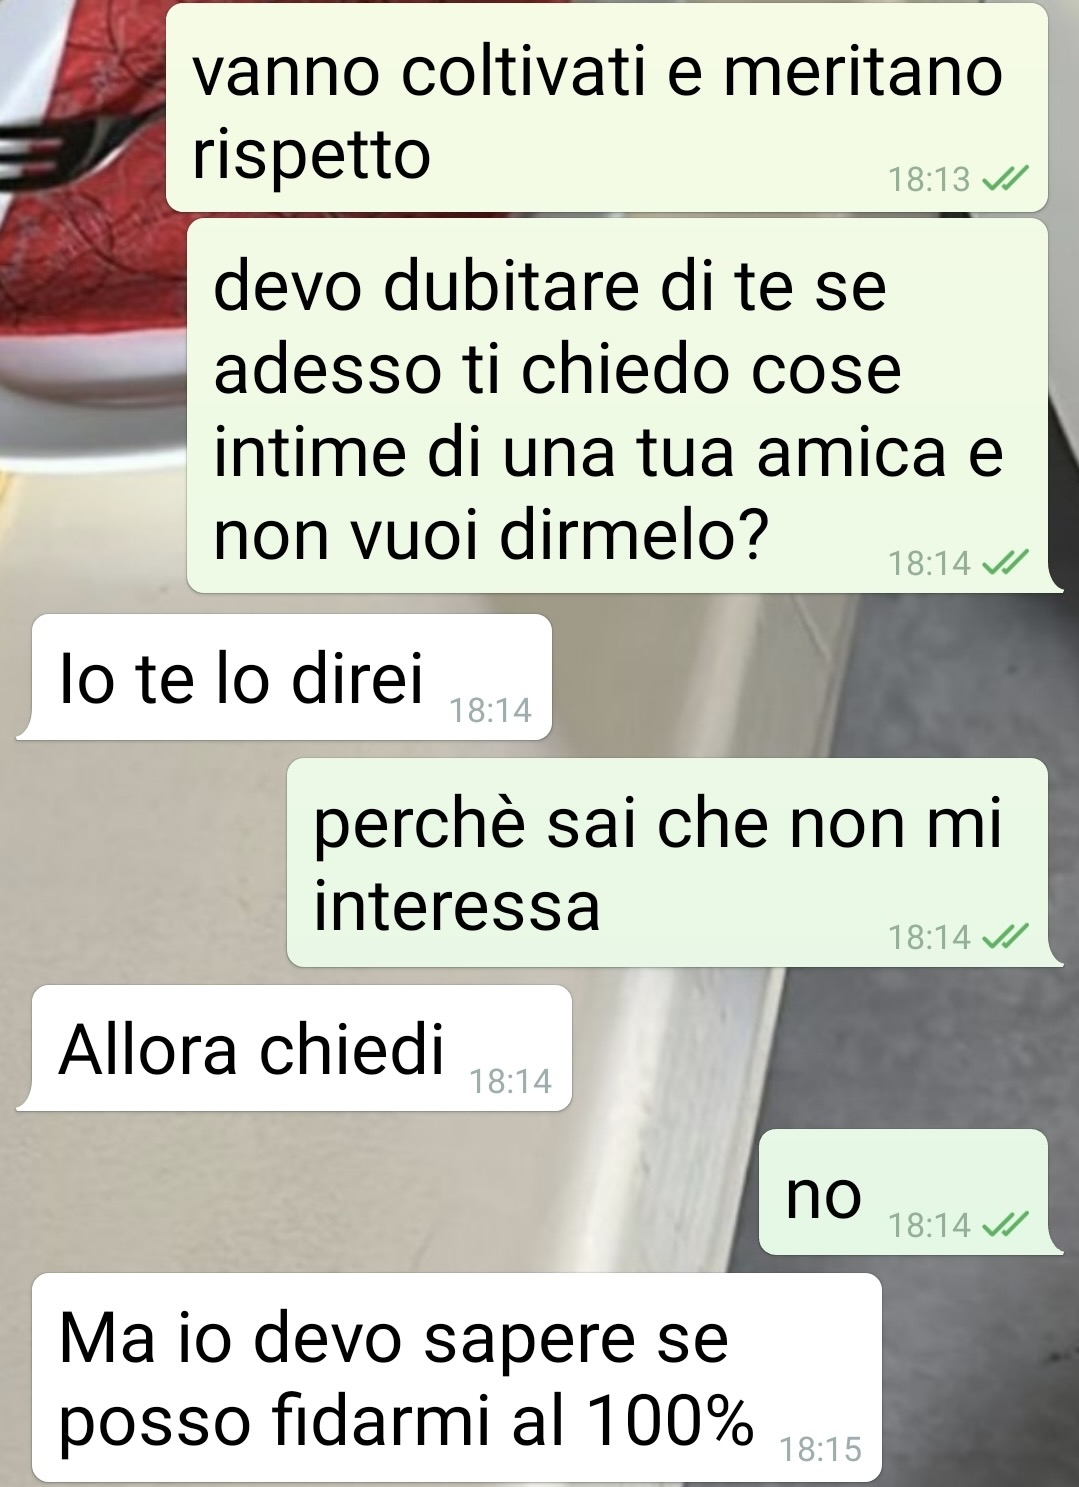Tap the 18:13 timestamp of the first message
Image resolution: width=1079 pixels, height=1487 pixels.
929,180
